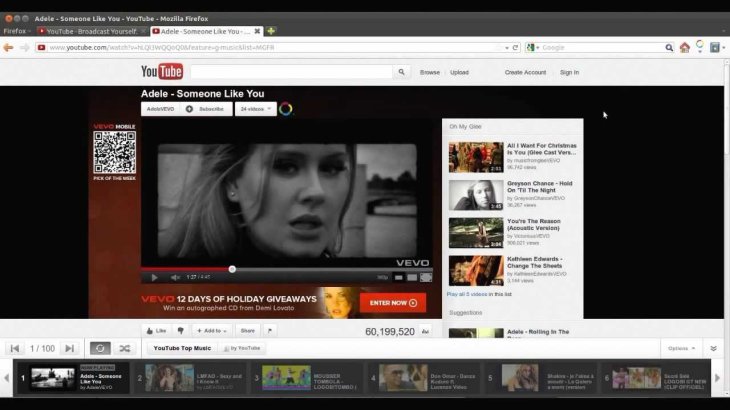
Task: Go to Firefox home page icon
Action: tap(684, 47)
